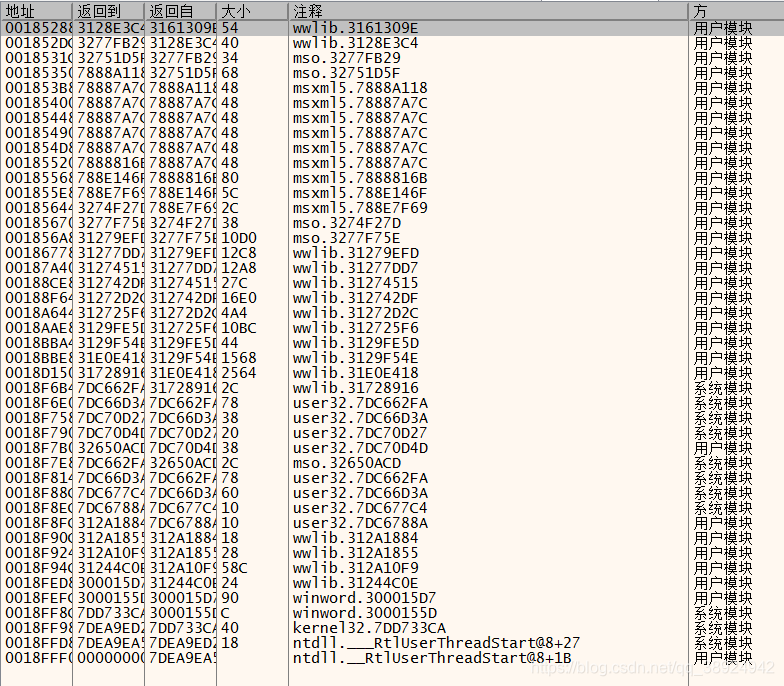Click the size value 12A8
The image size is (784, 686).
(238, 268)
